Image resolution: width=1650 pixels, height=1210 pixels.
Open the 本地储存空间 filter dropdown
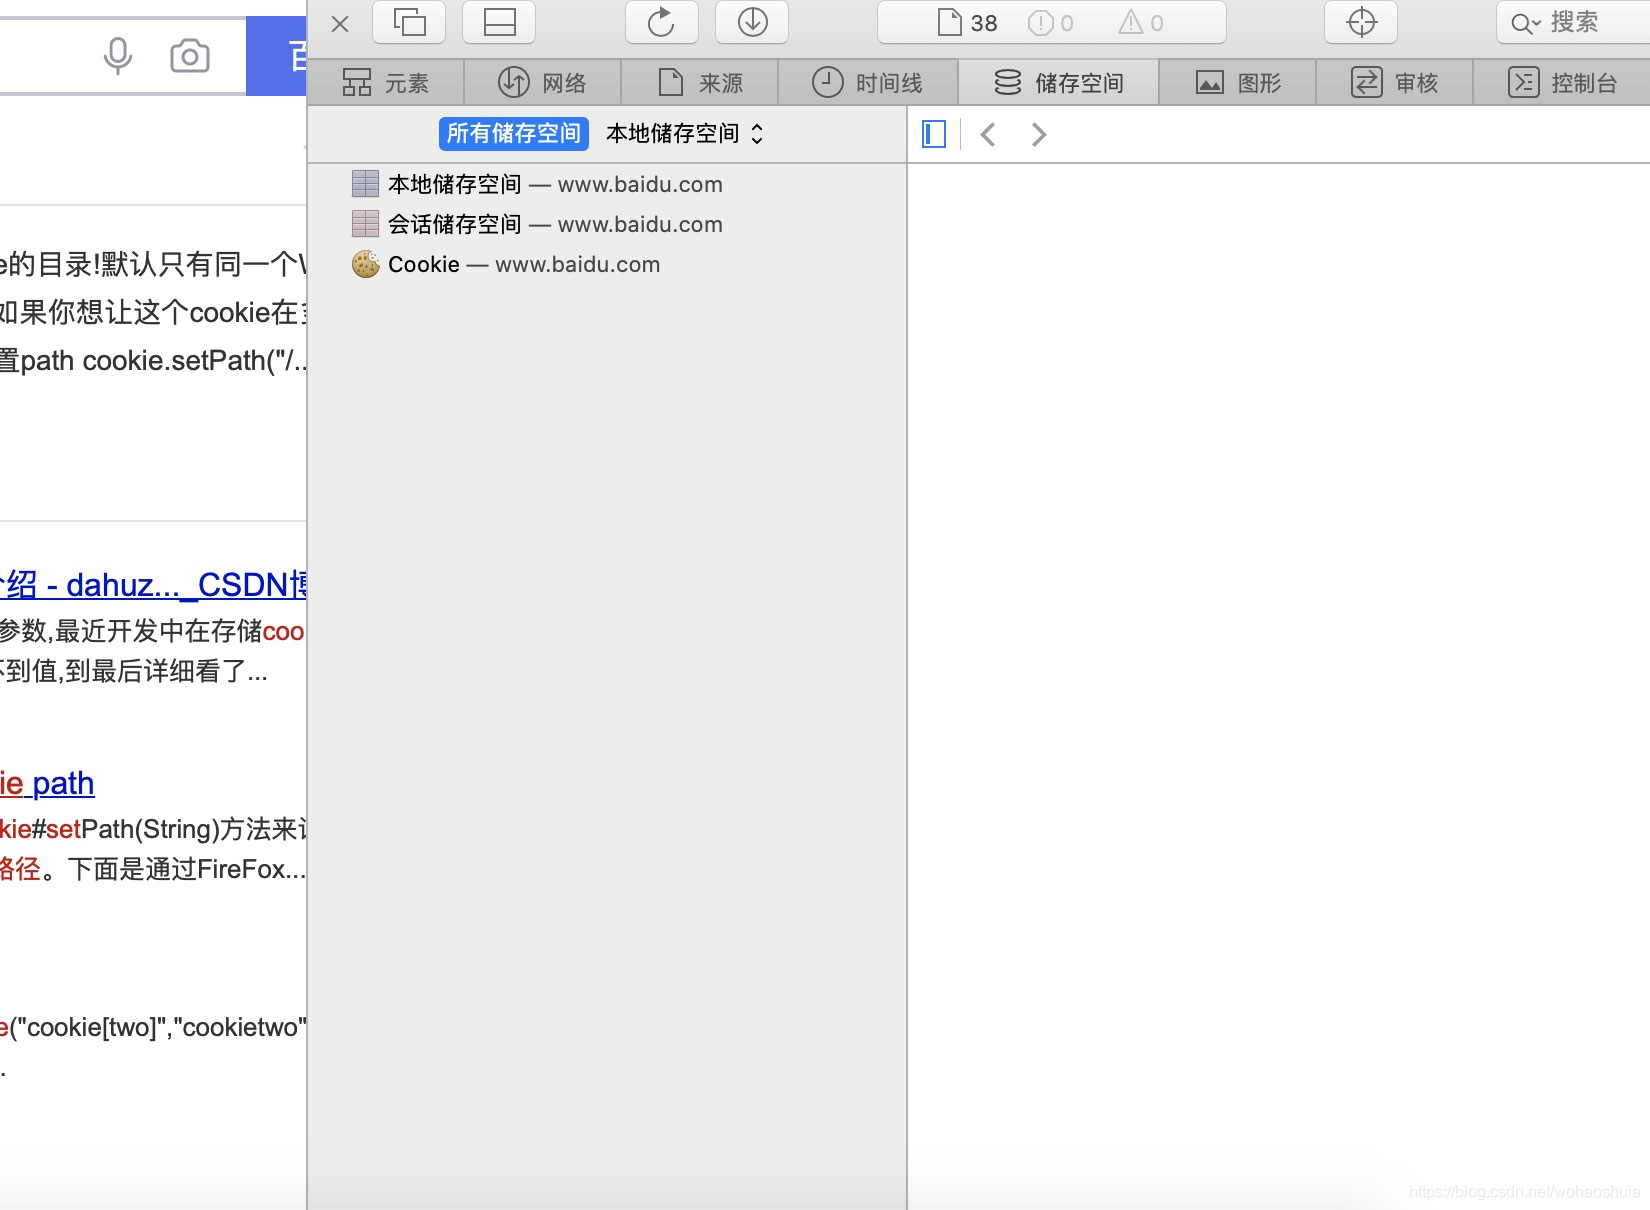(685, 133)
